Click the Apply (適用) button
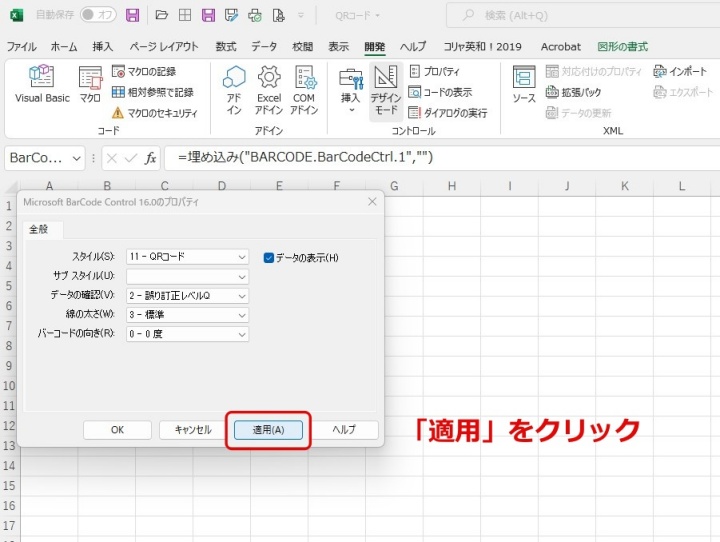The image size is (720, 542). pos(269,430)
